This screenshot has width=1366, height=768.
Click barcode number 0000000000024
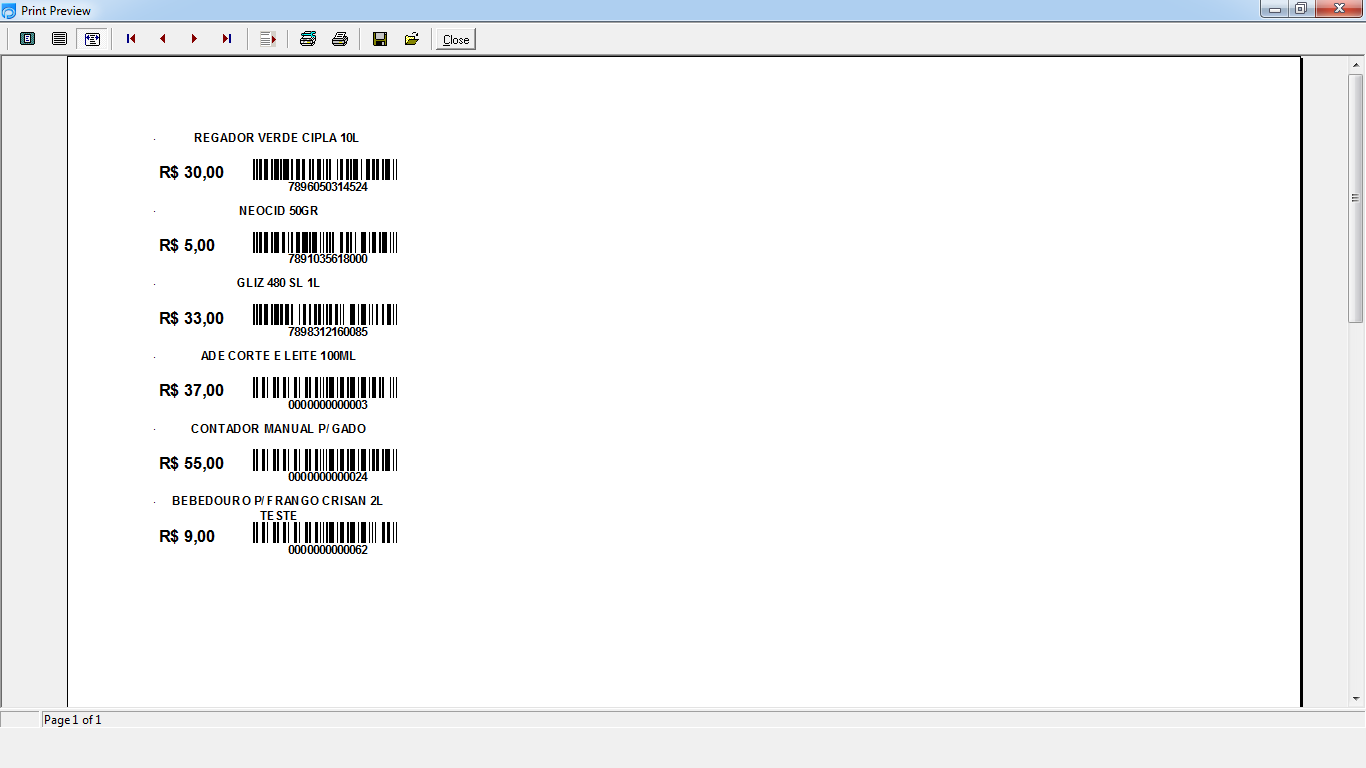click(328, 476)
